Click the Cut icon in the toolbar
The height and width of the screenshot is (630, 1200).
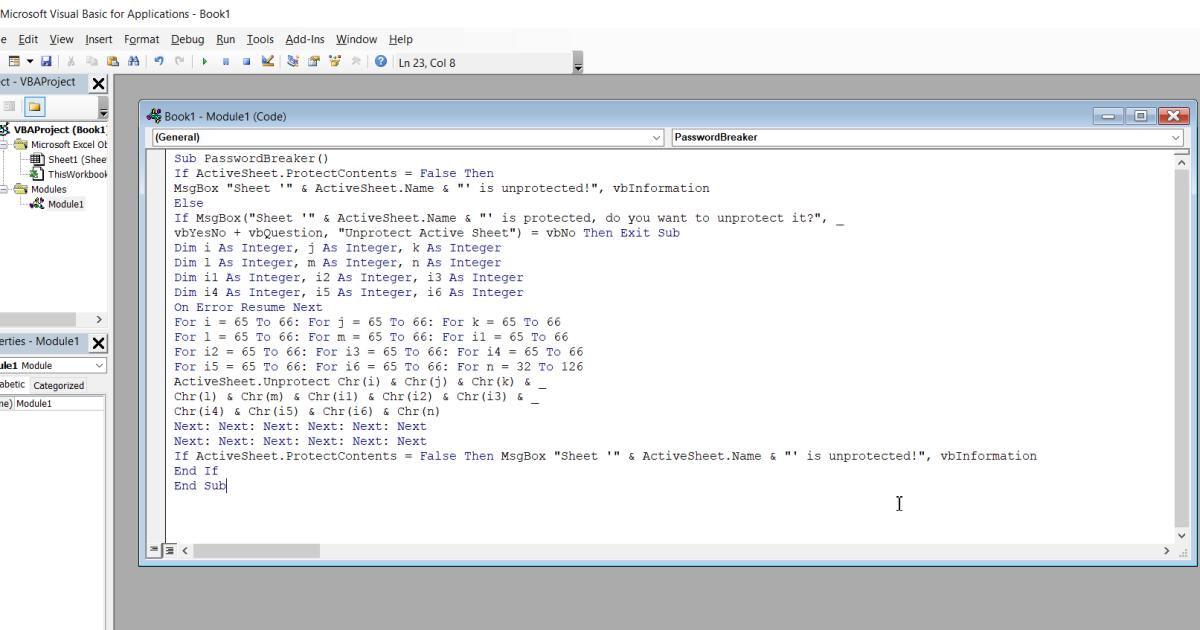click(x=71, y=62)
